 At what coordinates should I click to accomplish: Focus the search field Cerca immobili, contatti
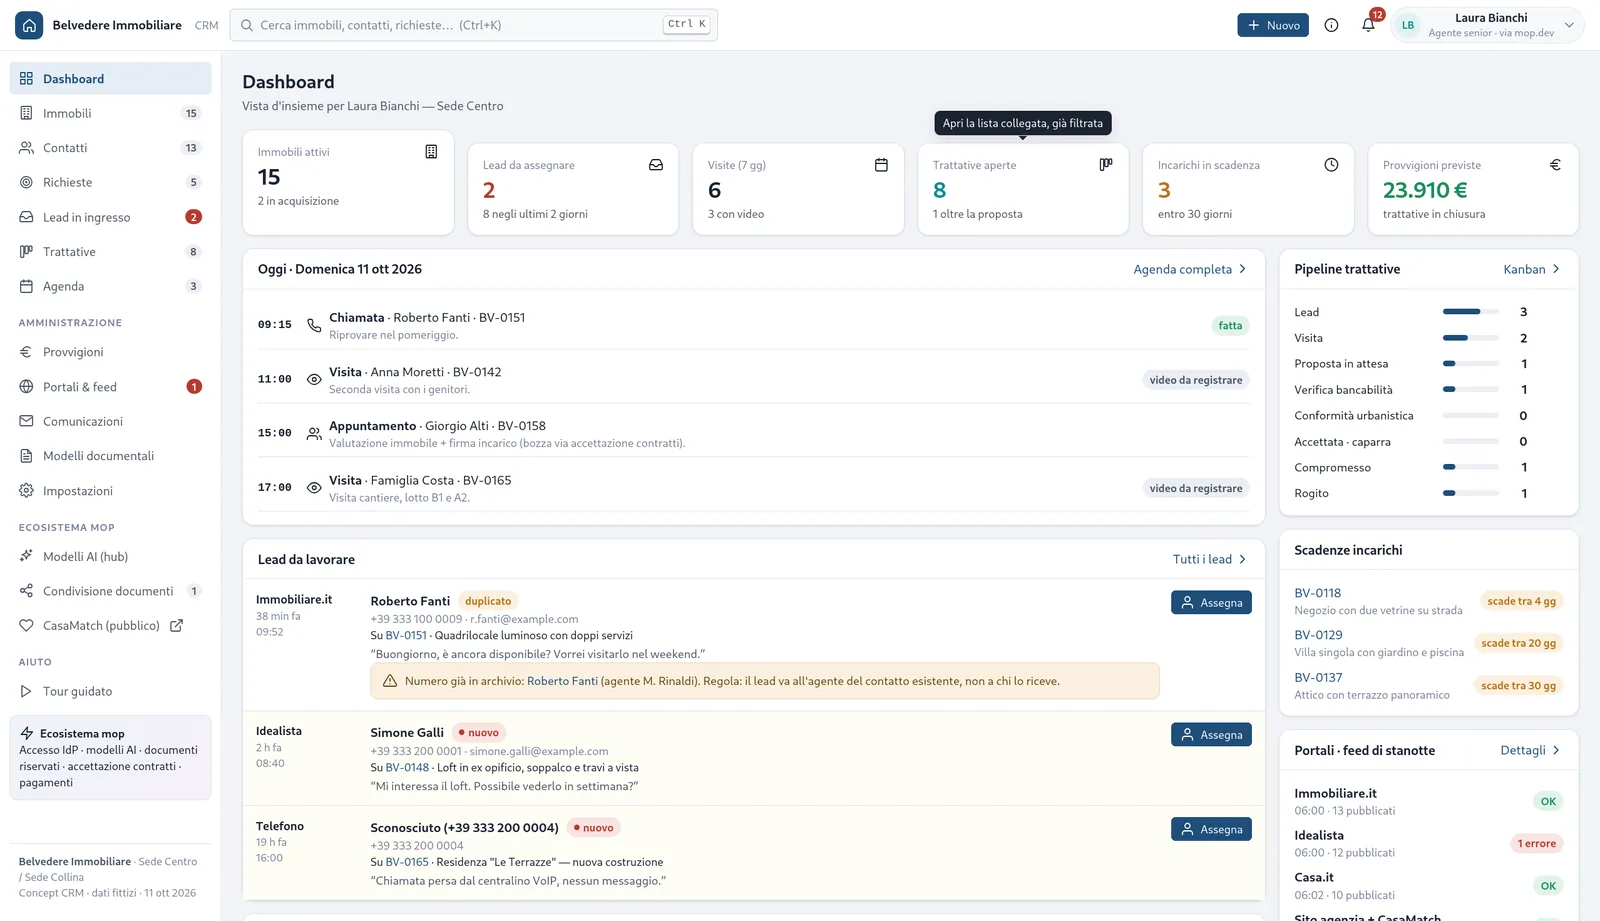[x=474, y=25]
